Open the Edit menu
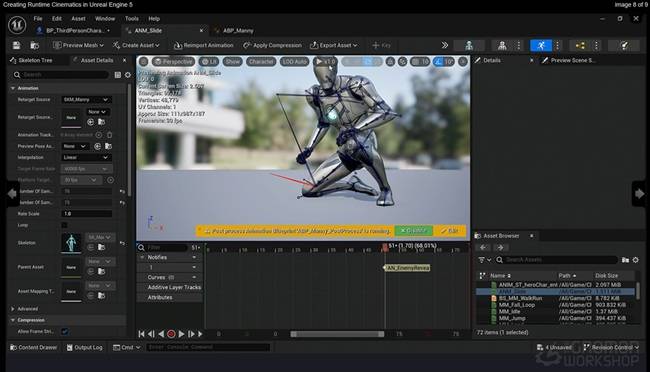 coord(57,19)
